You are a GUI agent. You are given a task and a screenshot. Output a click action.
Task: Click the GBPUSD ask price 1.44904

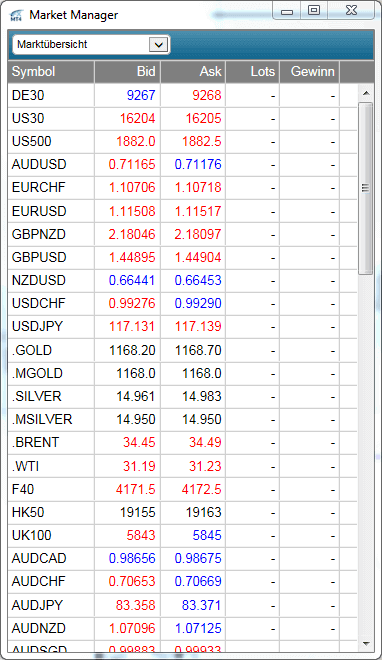click(198, 257)
